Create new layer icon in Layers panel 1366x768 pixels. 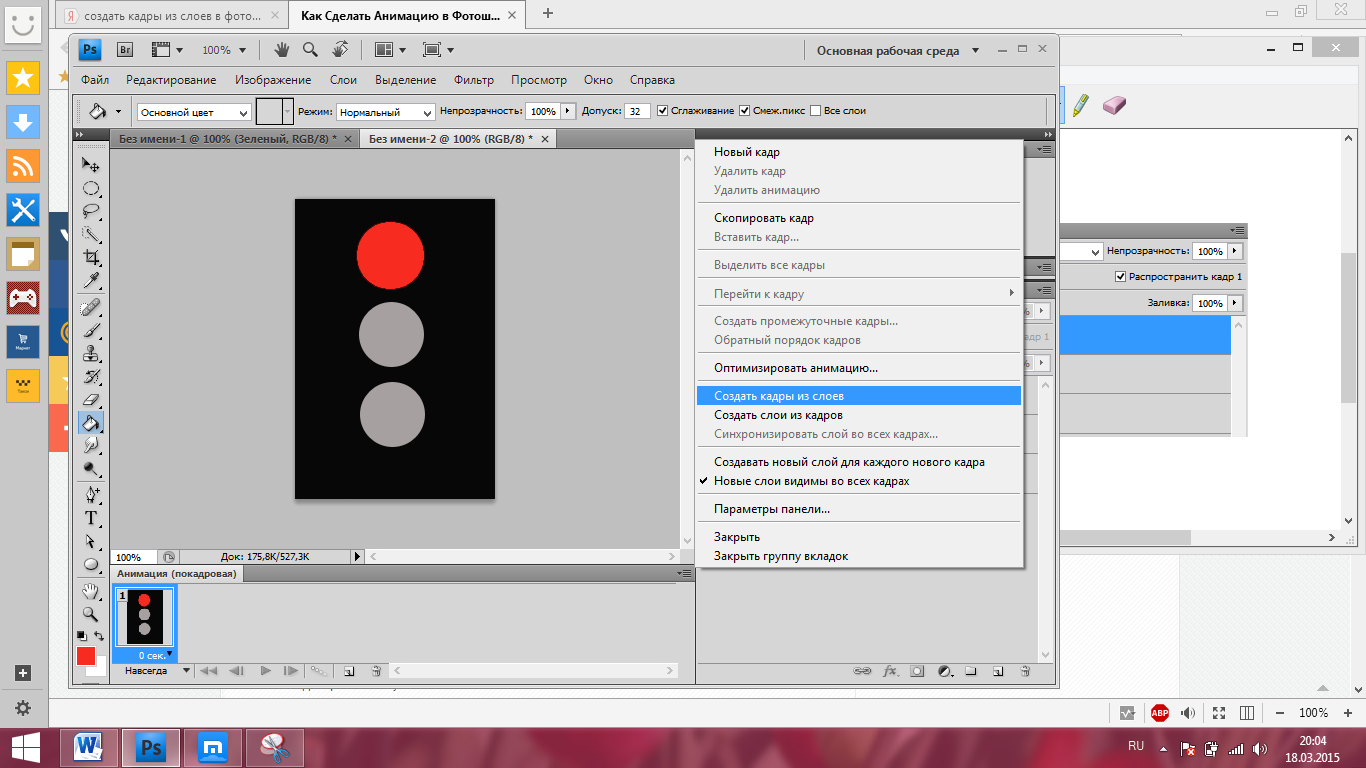coord(997,671)
